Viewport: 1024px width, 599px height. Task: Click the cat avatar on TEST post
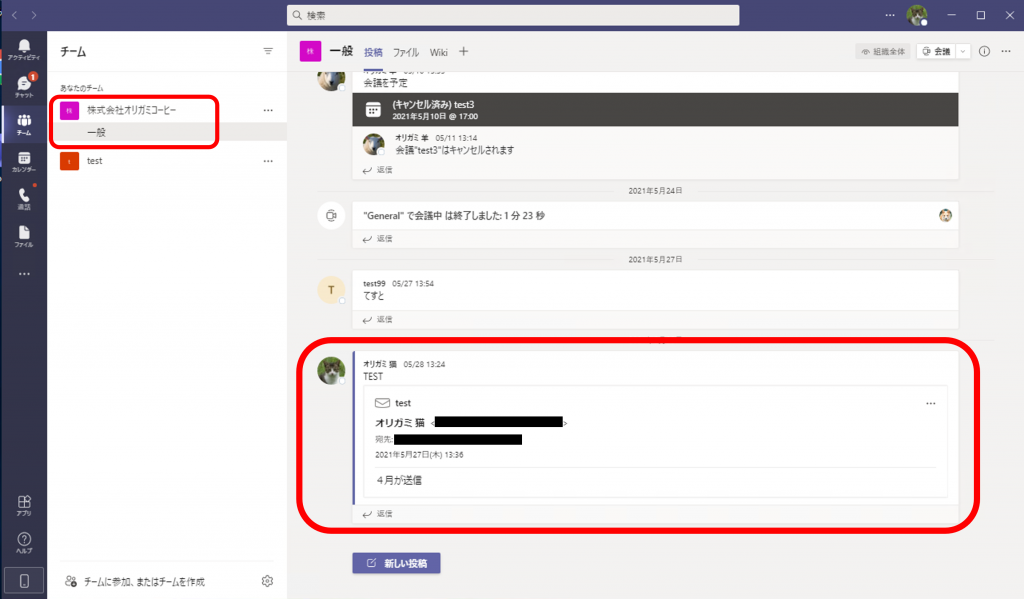pyautogui.click(x=331, y=370)
